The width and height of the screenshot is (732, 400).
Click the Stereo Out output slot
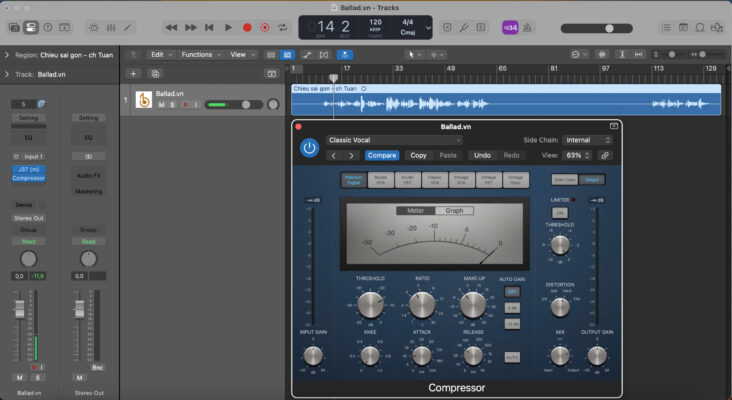[28, 218]
